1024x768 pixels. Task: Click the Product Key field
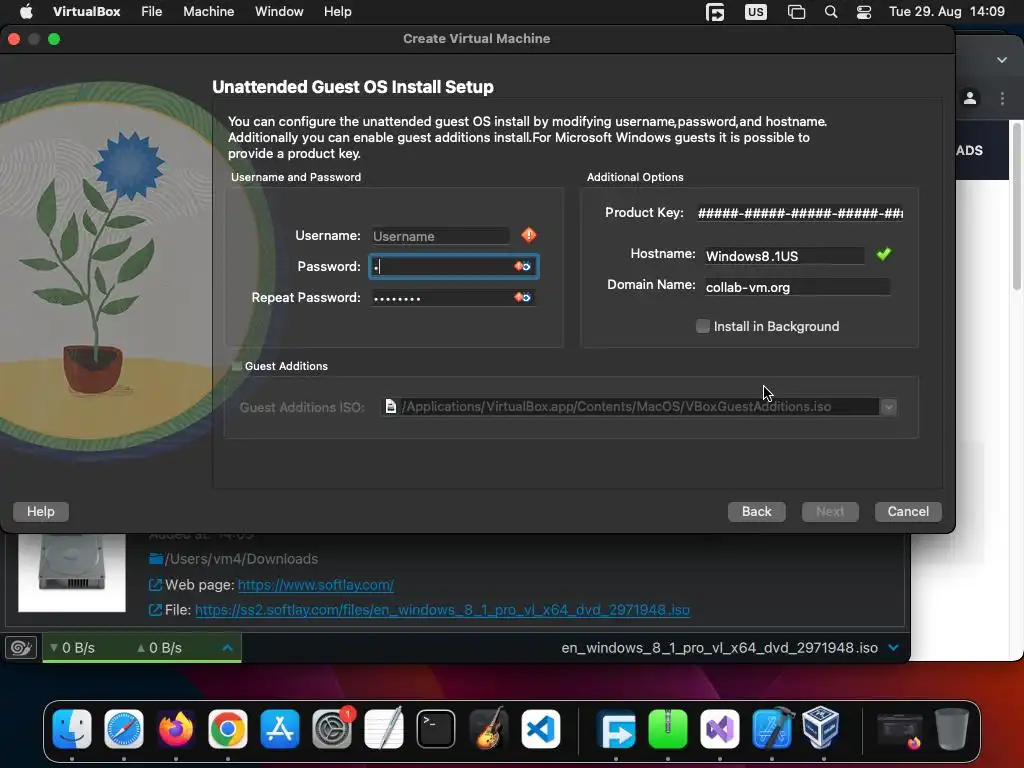(800, 213)
